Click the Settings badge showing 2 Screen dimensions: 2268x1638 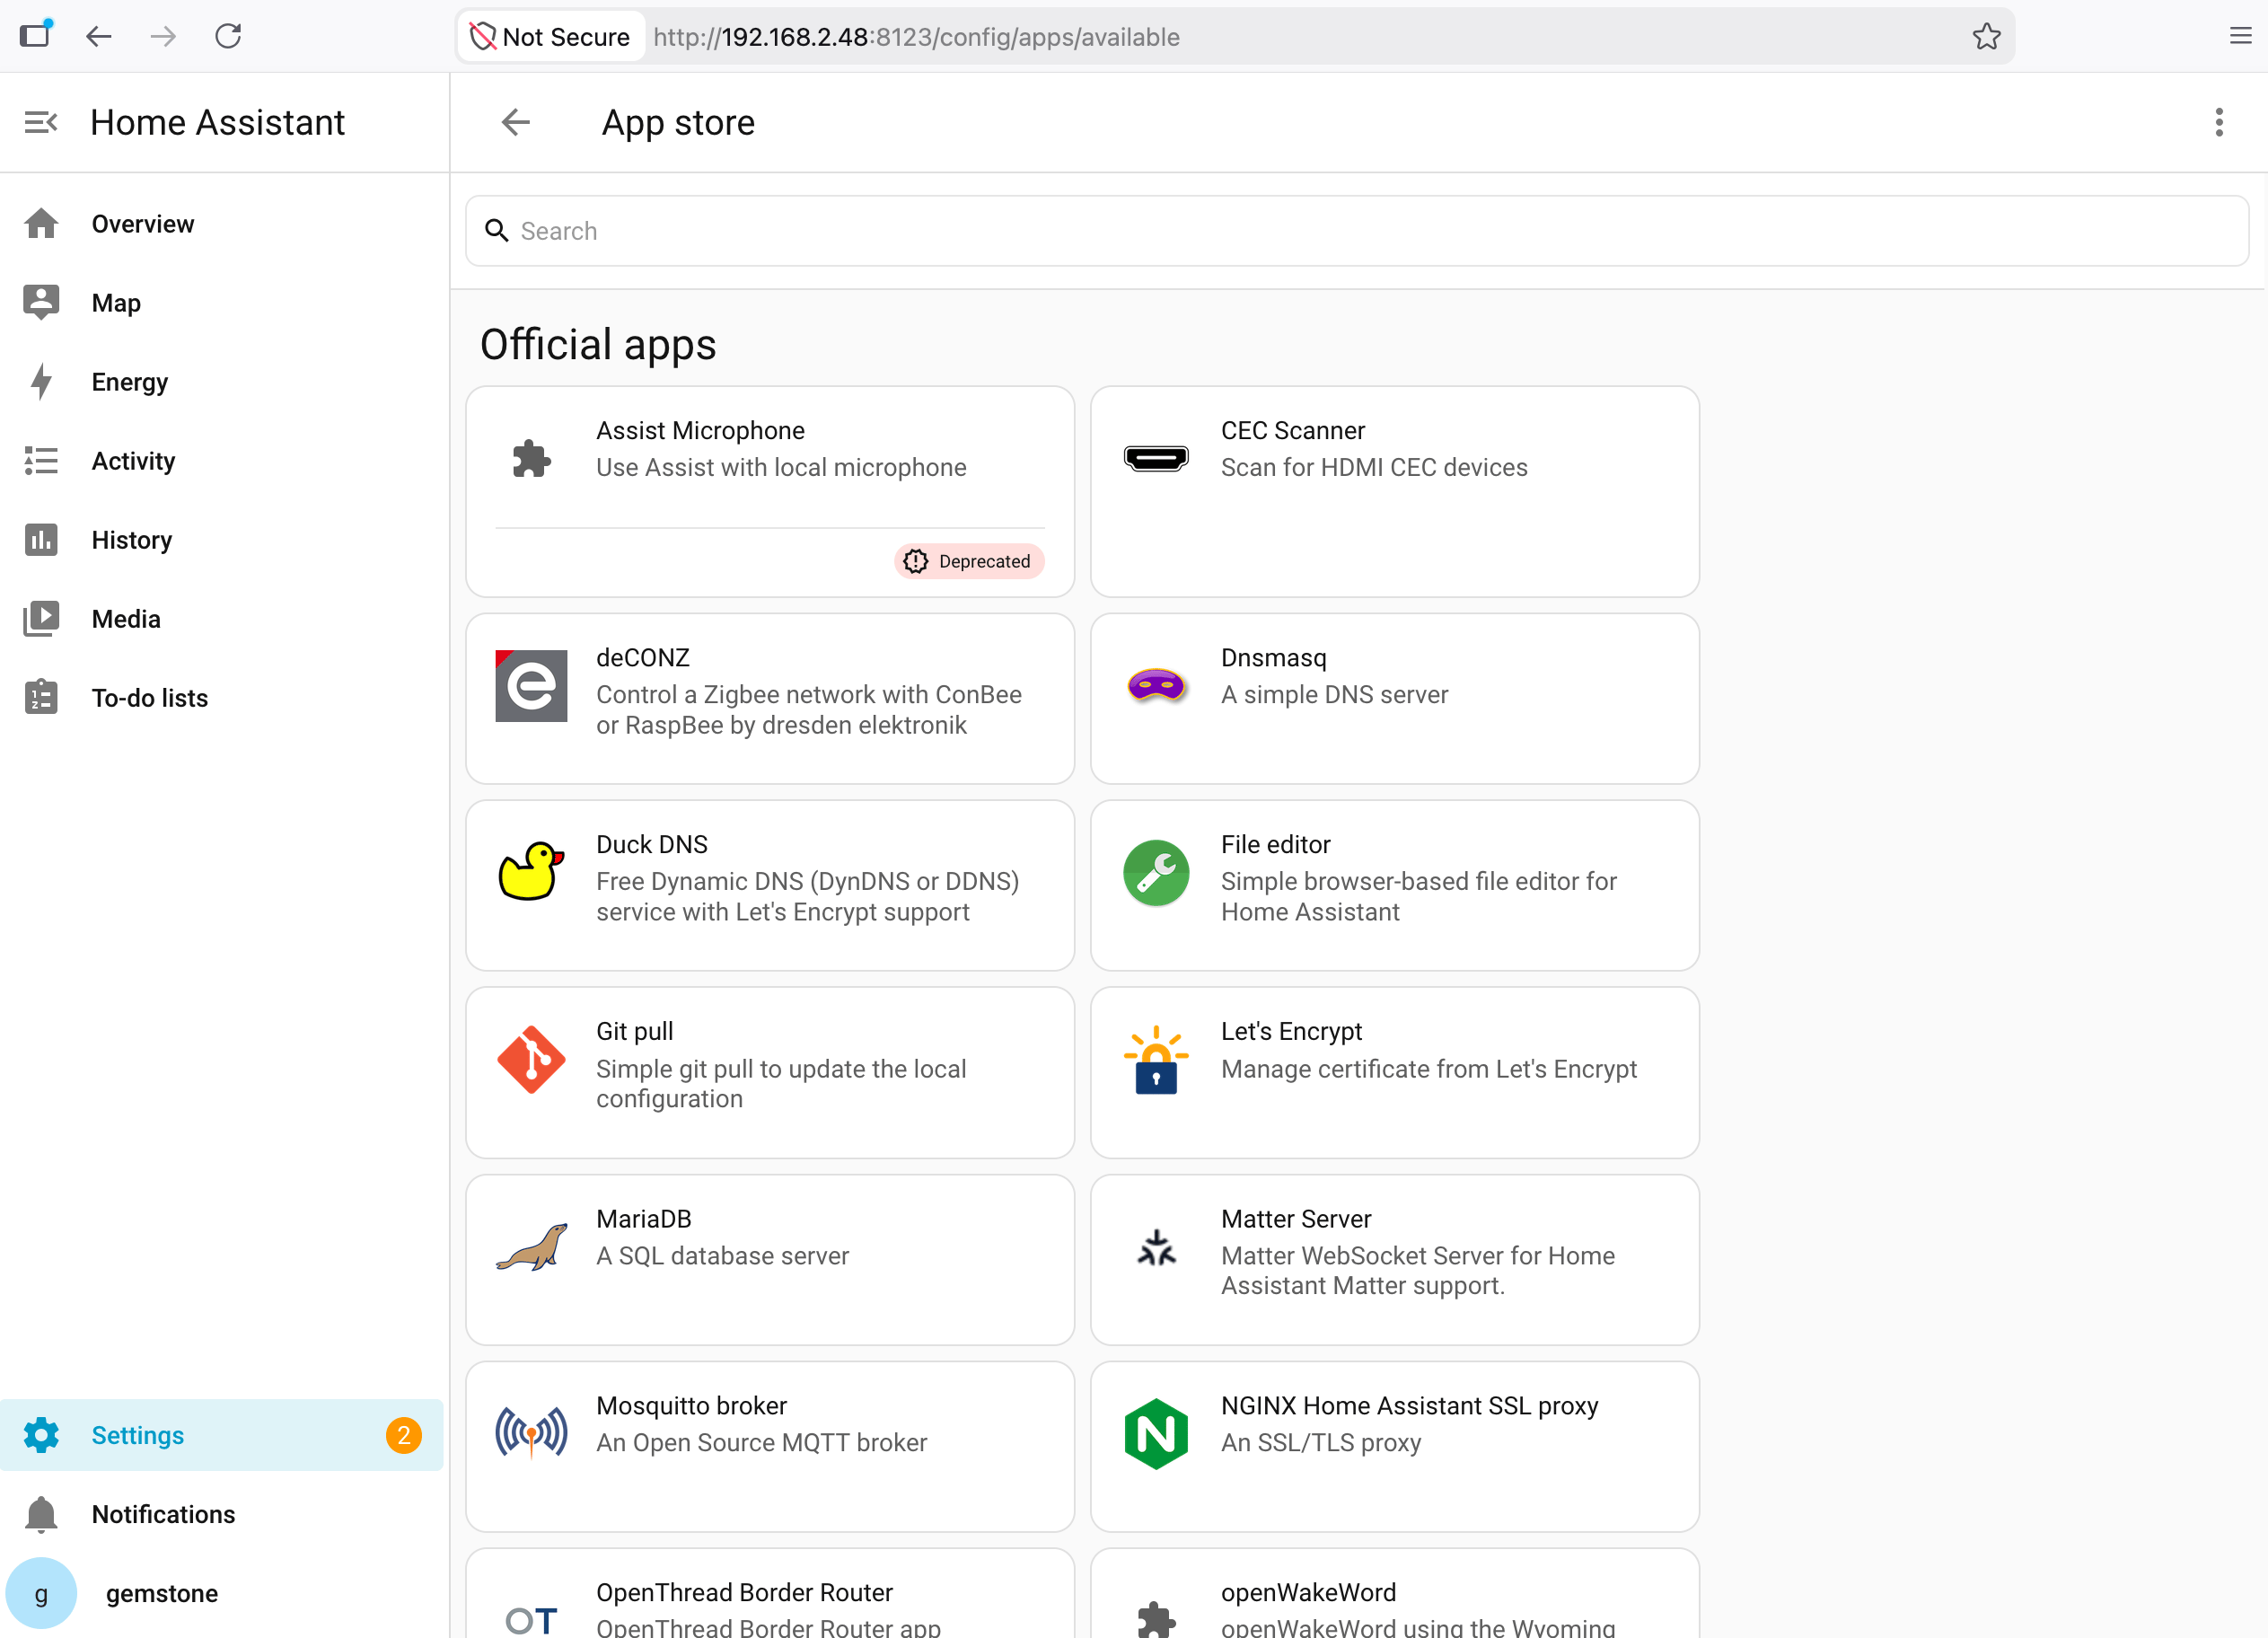pyautogui.click(x=403, y=1434)
